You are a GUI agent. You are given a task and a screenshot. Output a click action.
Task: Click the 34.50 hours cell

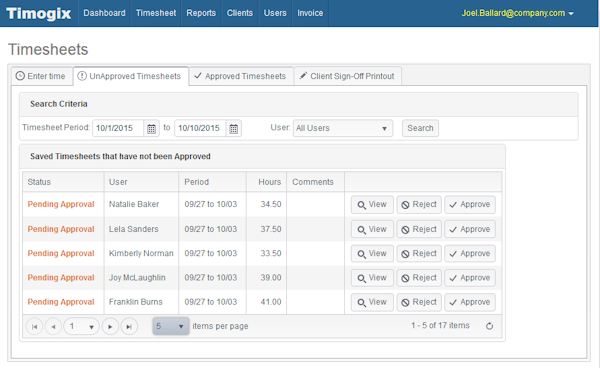coord(267,204)
